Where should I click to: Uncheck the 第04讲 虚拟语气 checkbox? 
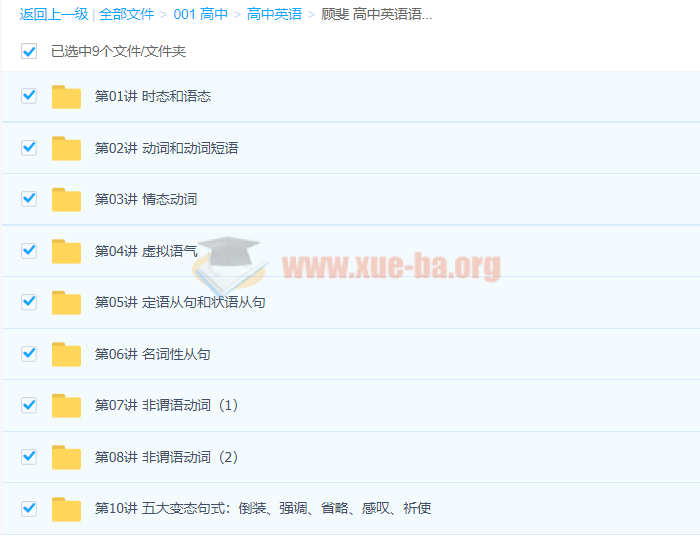point(29,250)
